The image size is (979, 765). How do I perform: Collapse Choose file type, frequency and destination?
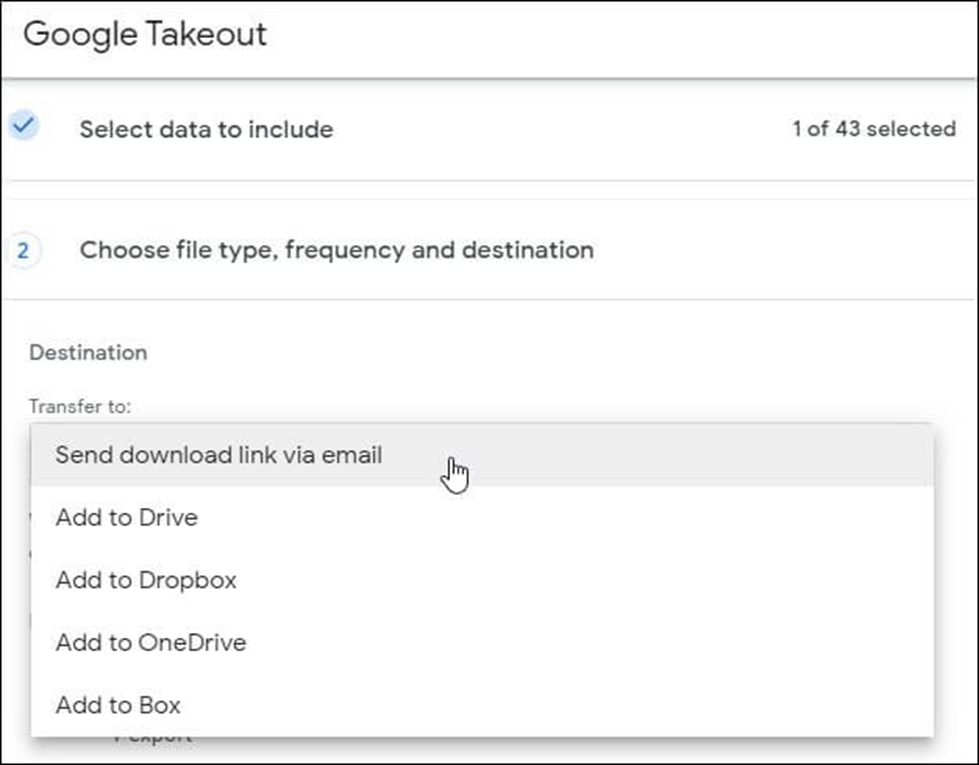pyautogui.click(x=336, y=250)
